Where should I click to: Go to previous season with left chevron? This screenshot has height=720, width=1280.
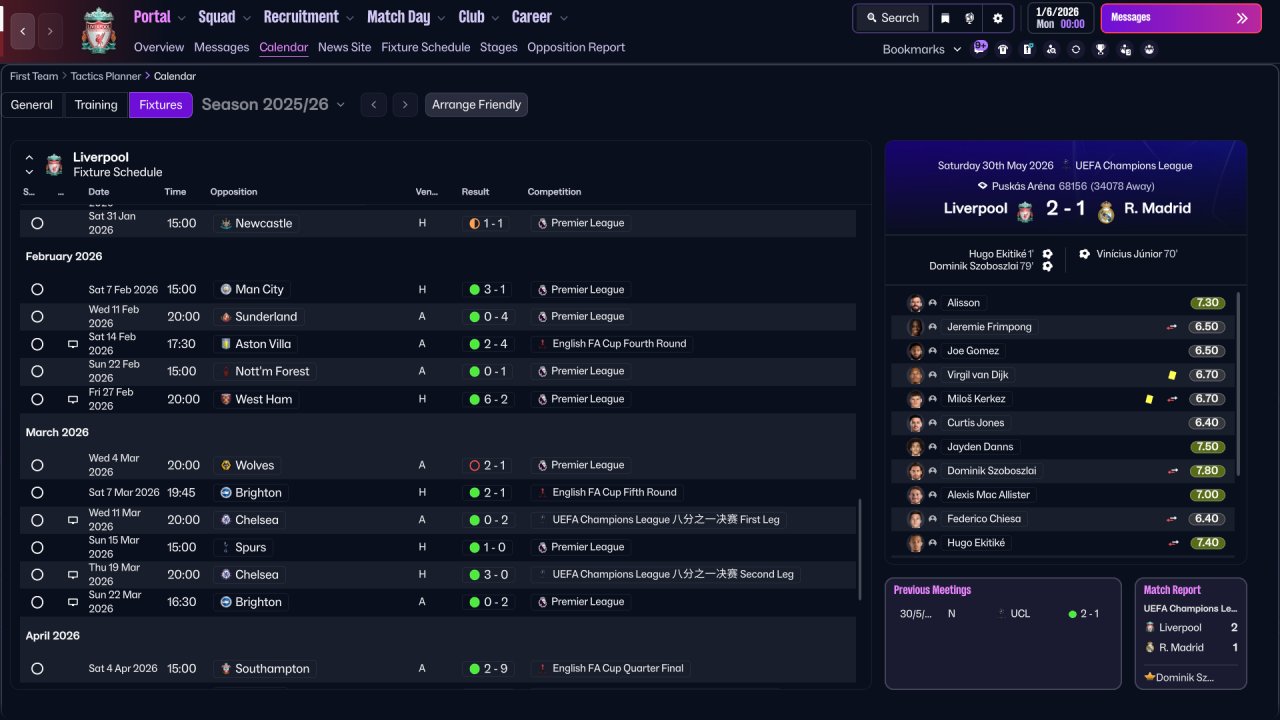tap(374, 105)
